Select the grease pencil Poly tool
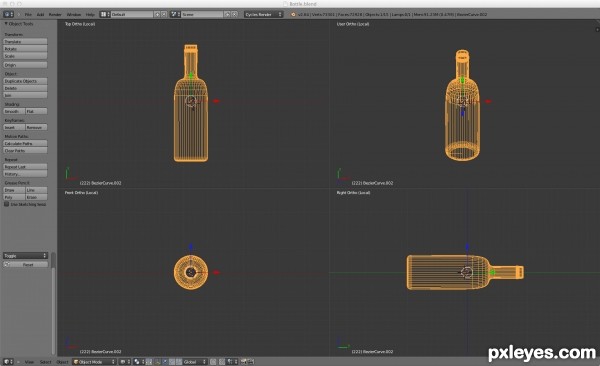 click(14, 197)
